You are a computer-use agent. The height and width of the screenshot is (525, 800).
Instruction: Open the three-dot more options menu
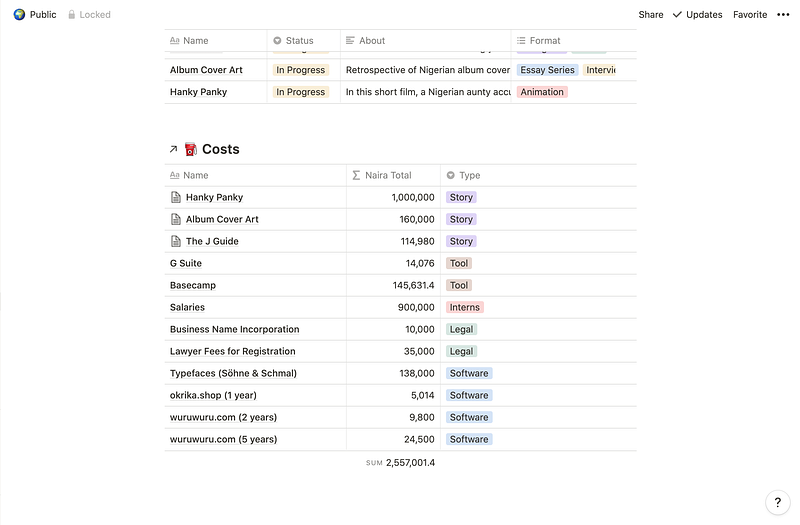pos(783,15)
